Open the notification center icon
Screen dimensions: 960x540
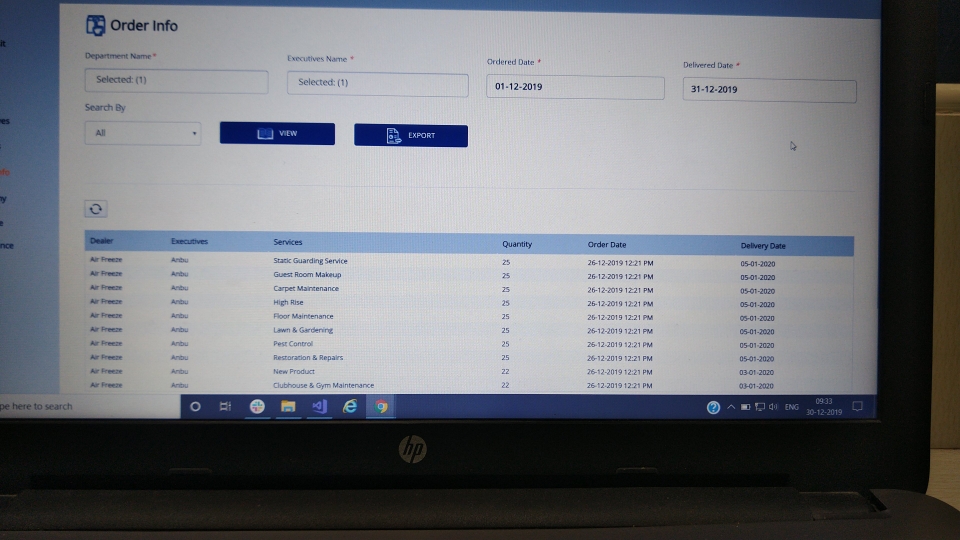coord(856,407)
